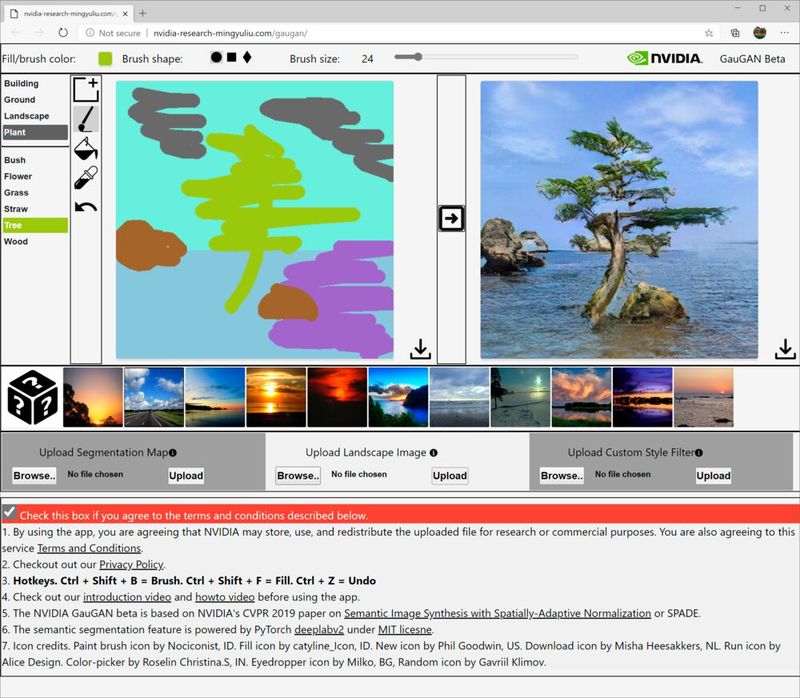This screenshot has width=800, height=698.
Task: Click the NVIDIA logo
Action: pyautogui.click(x=665, y=58)
